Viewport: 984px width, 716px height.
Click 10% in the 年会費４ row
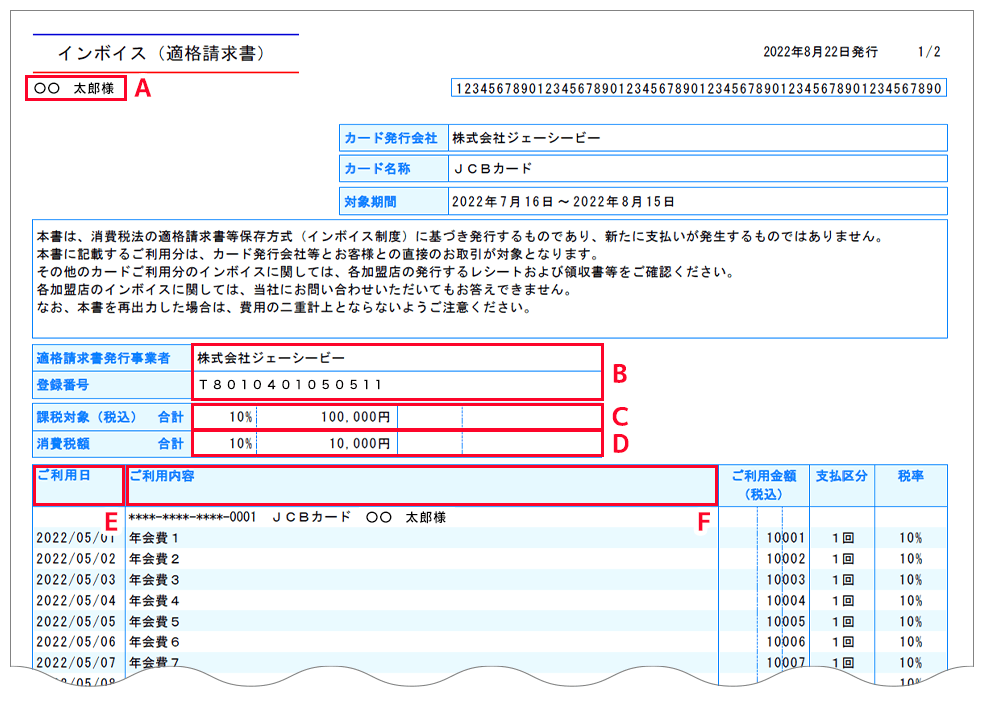pyautogui.click(x=911, y=601)
